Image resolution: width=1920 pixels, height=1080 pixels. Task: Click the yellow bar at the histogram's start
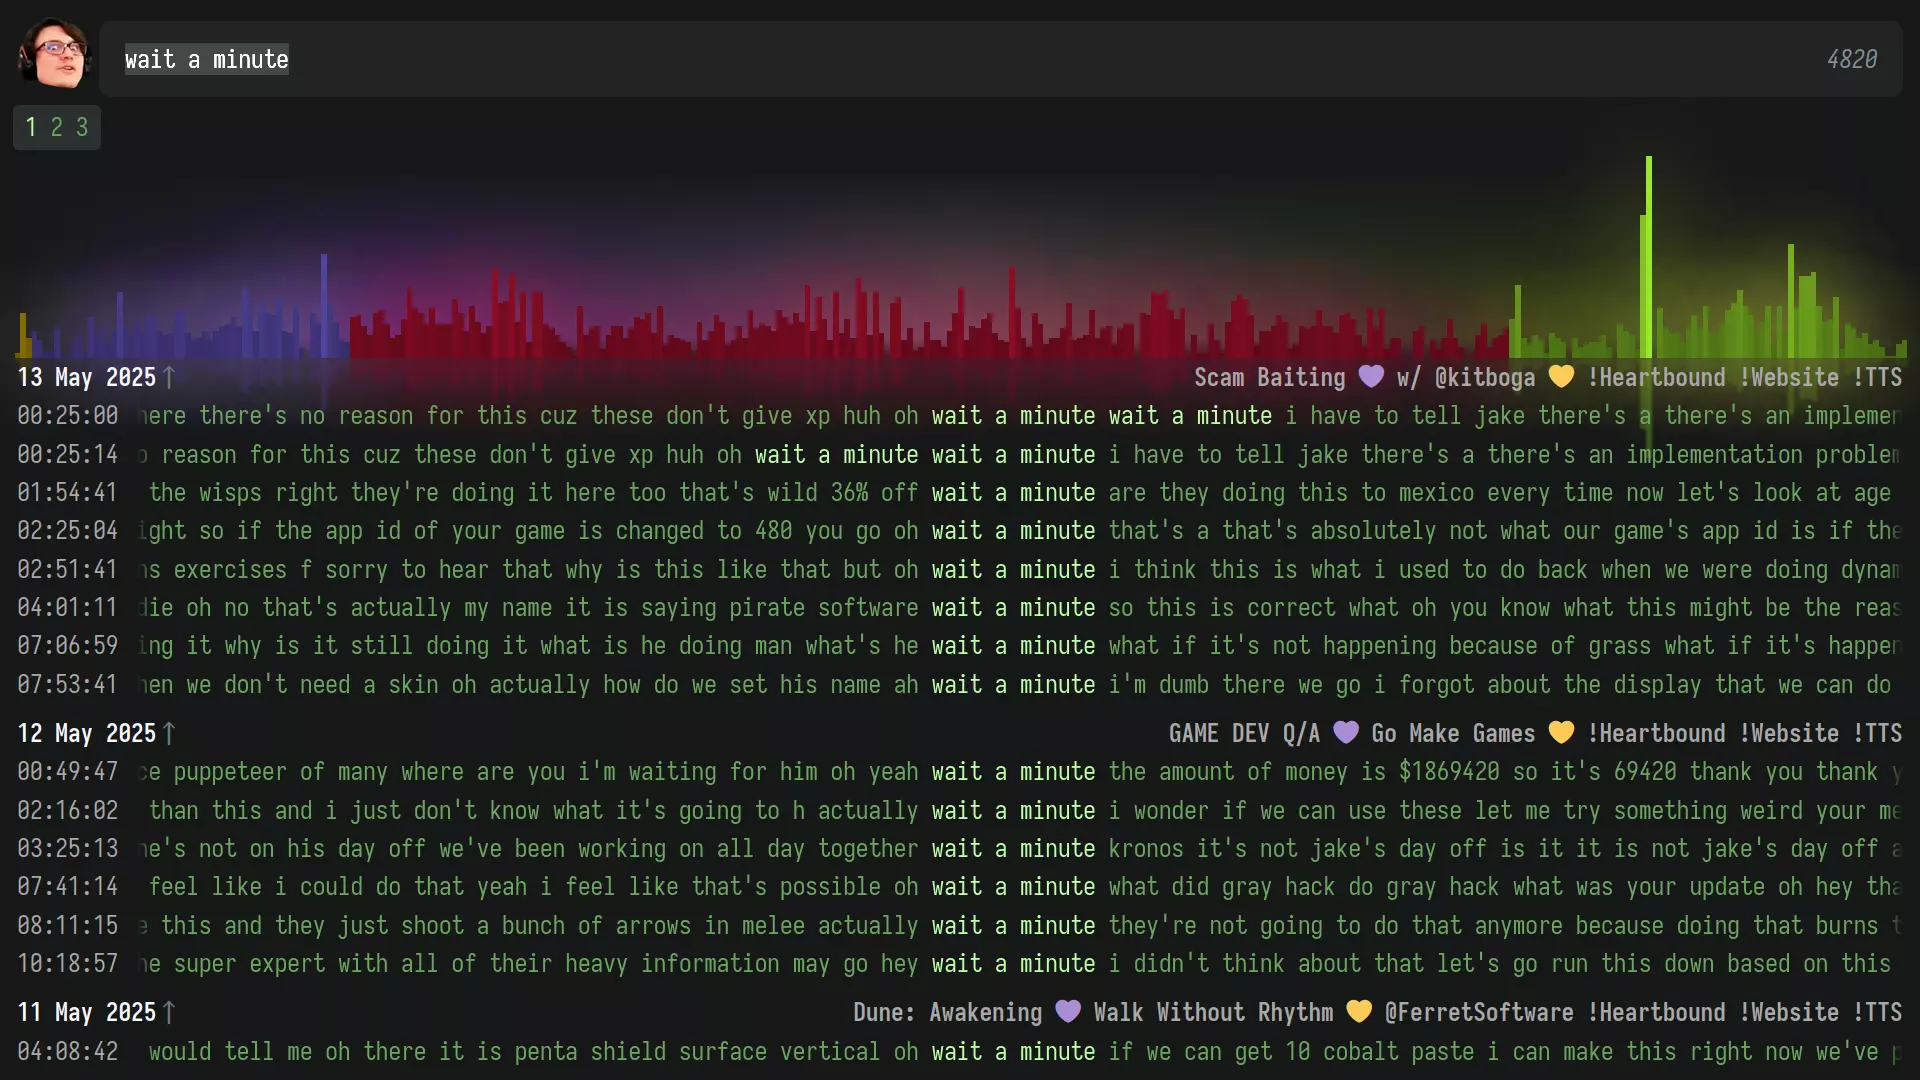[x=22, y=336]
